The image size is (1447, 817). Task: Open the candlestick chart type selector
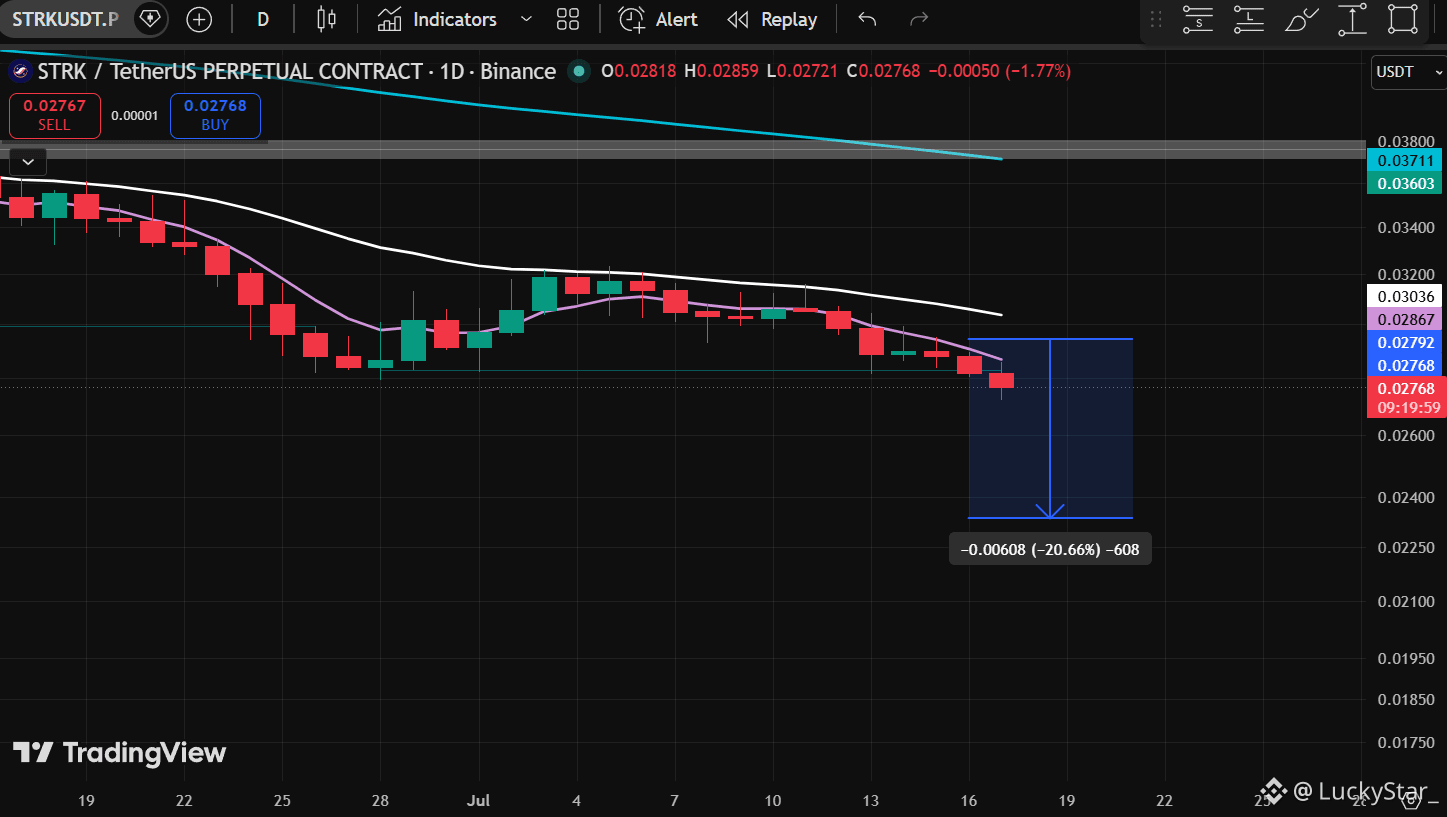pos(326,19)
